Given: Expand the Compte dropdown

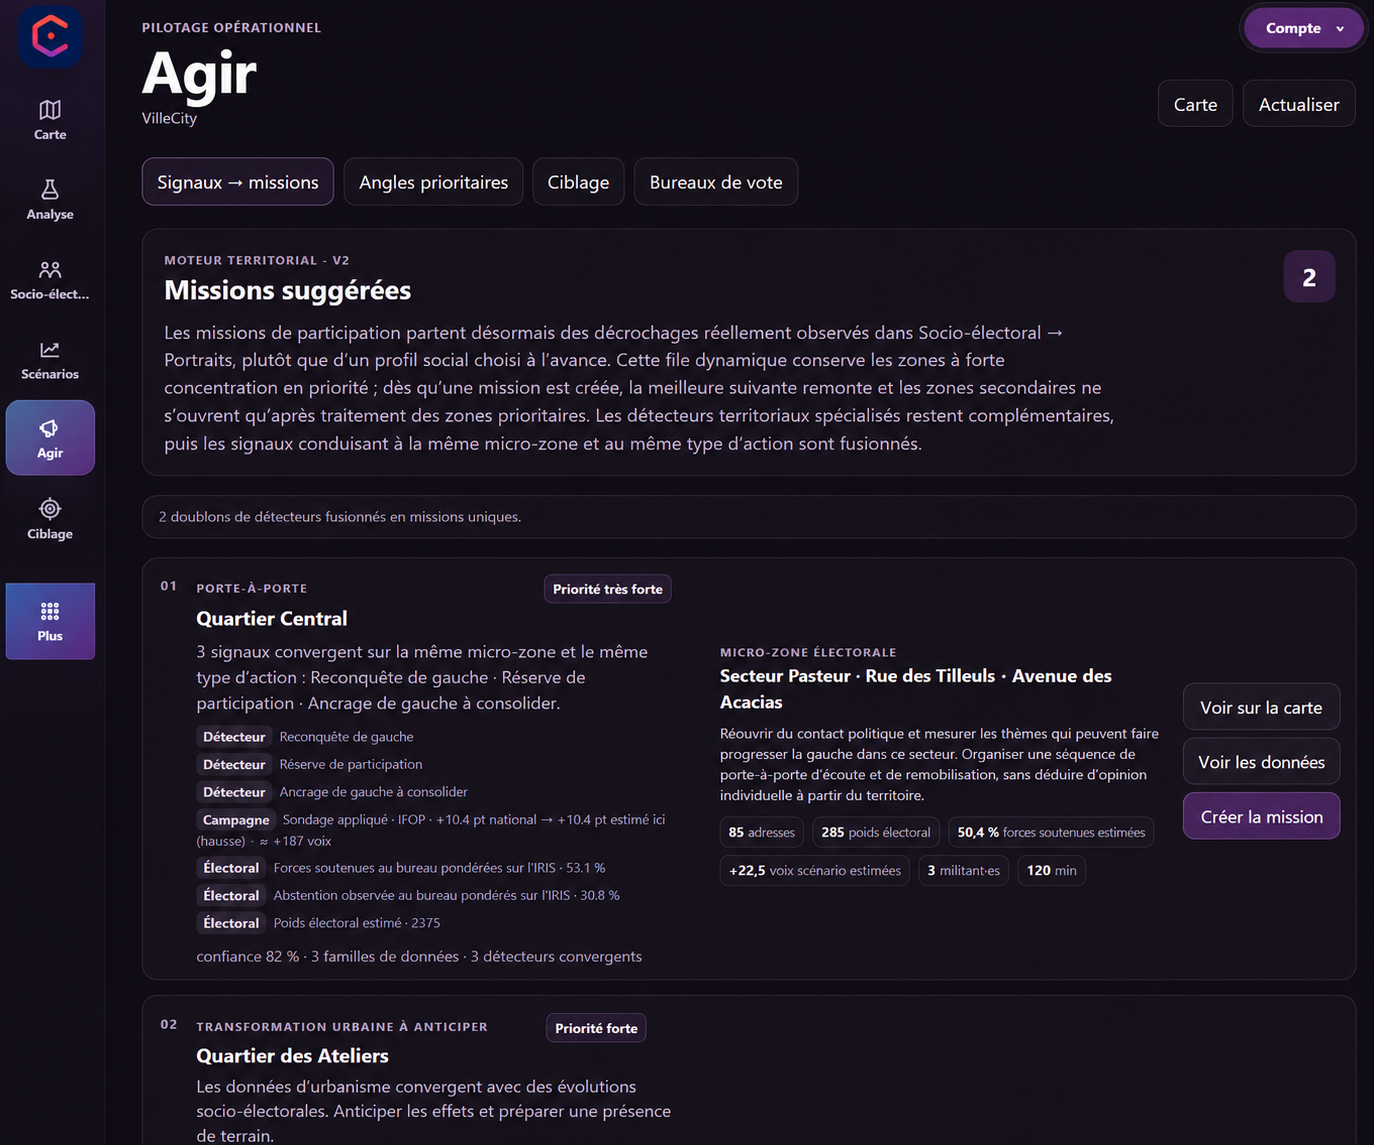Looking at the screenshot, I should click(1304, 28).
